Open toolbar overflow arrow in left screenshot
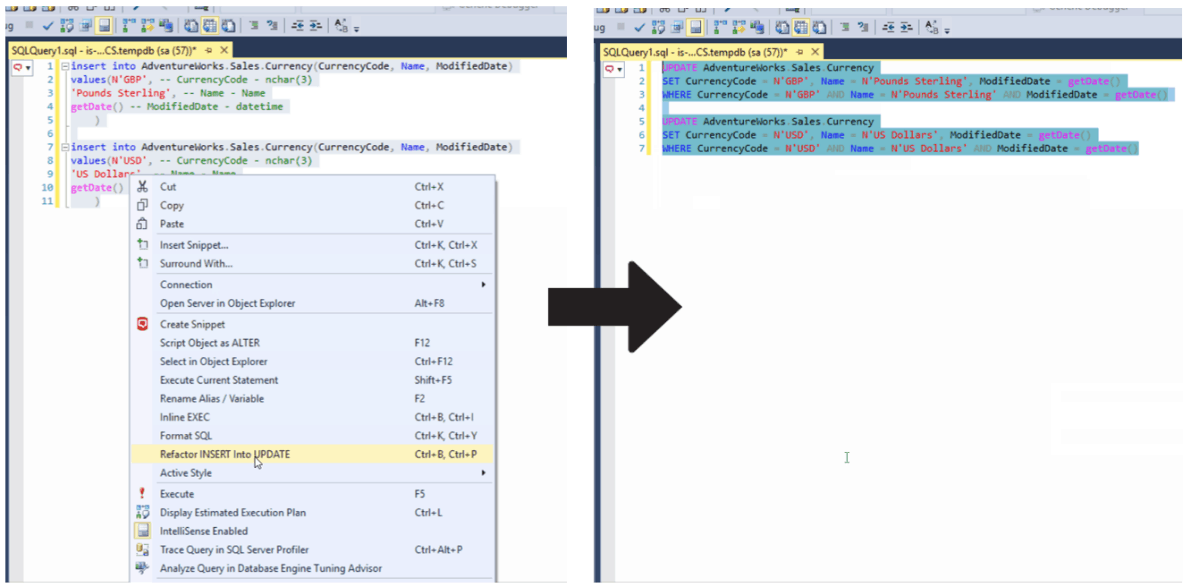The image size is (1191, 587). pyautogui.click(x=356, y=29)
